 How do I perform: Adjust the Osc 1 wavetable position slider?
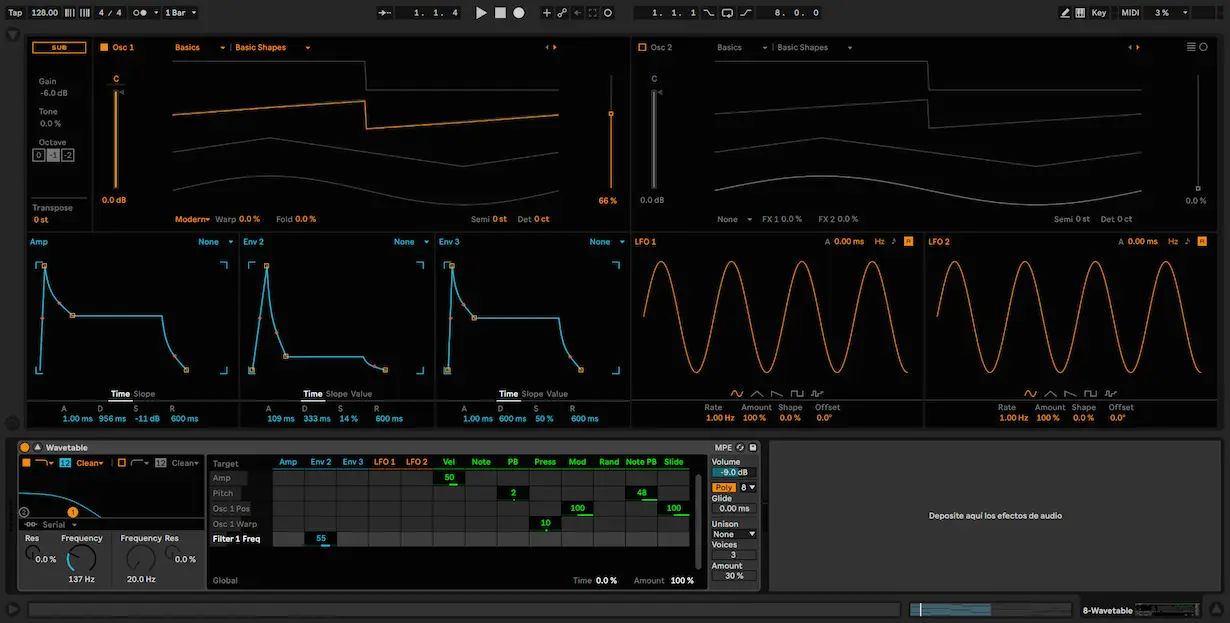tap(610, 133)
